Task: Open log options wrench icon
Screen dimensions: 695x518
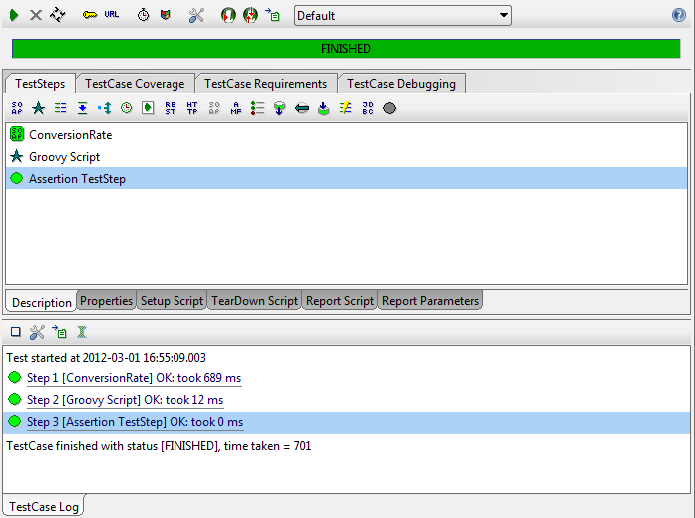Action: [x=37, y=332]
